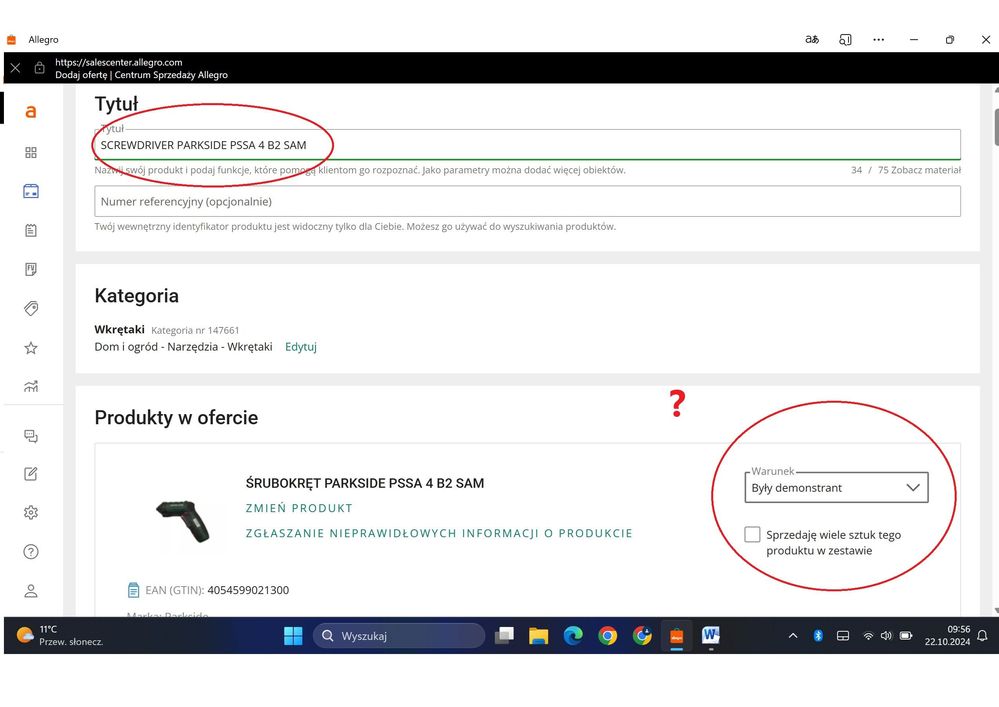Open notifications bell in taskbar

pyautogui.click(x=982, y=636)
